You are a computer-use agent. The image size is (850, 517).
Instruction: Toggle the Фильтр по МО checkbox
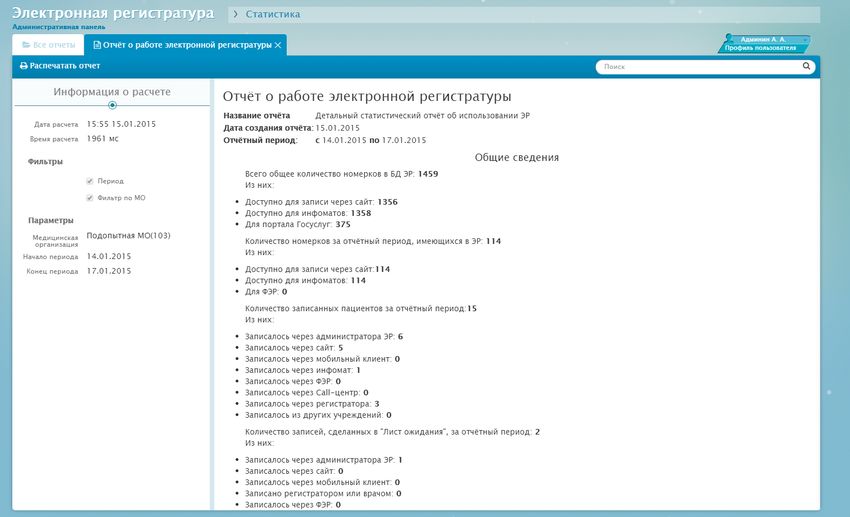pyautogui.click(x=90, y=198)
